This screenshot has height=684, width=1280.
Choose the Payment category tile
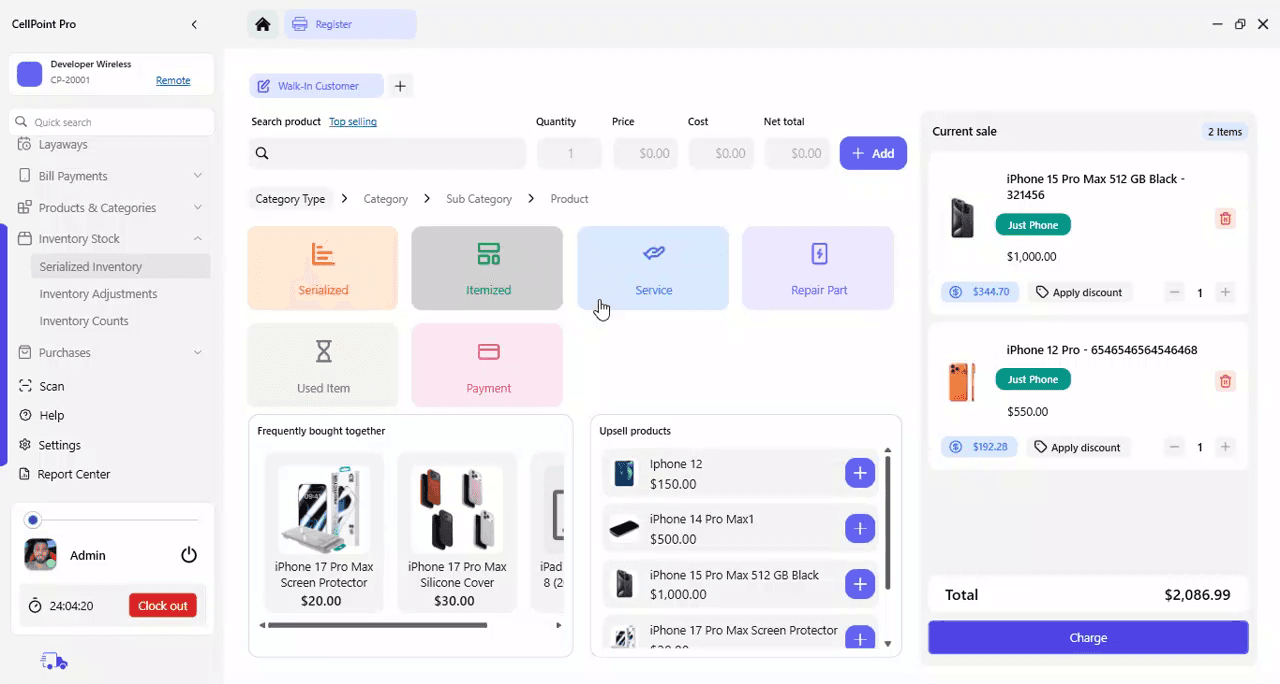point(488,365)
